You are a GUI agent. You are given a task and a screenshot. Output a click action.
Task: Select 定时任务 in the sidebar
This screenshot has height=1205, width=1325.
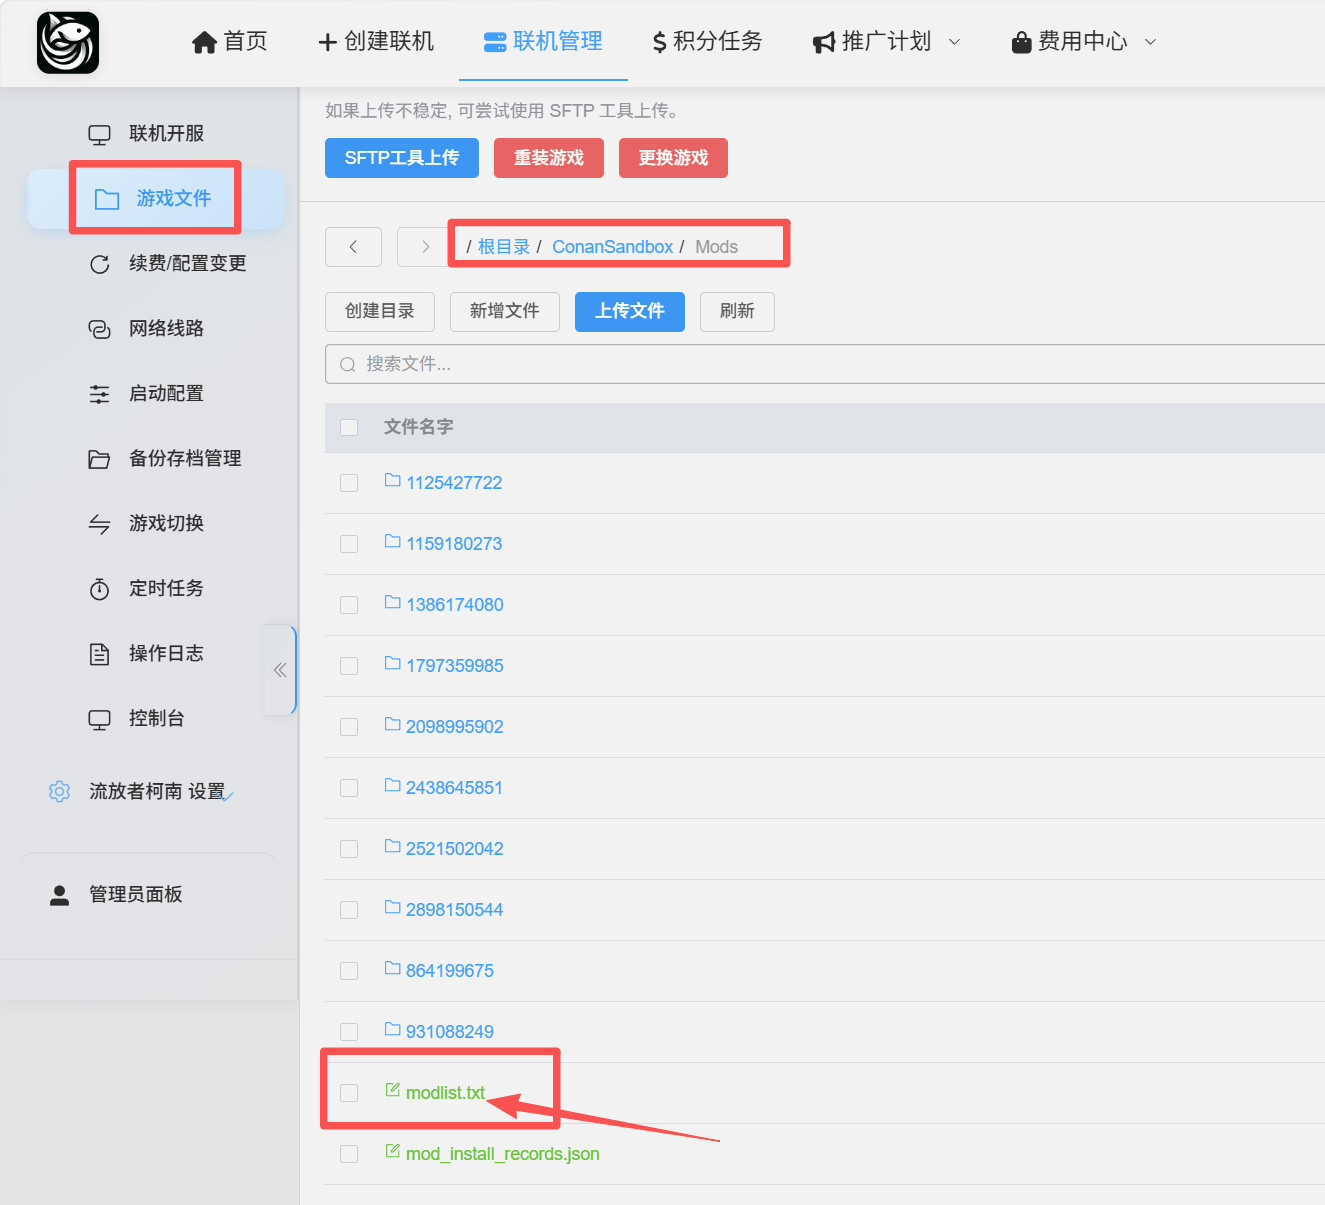(x=165, y=589)
